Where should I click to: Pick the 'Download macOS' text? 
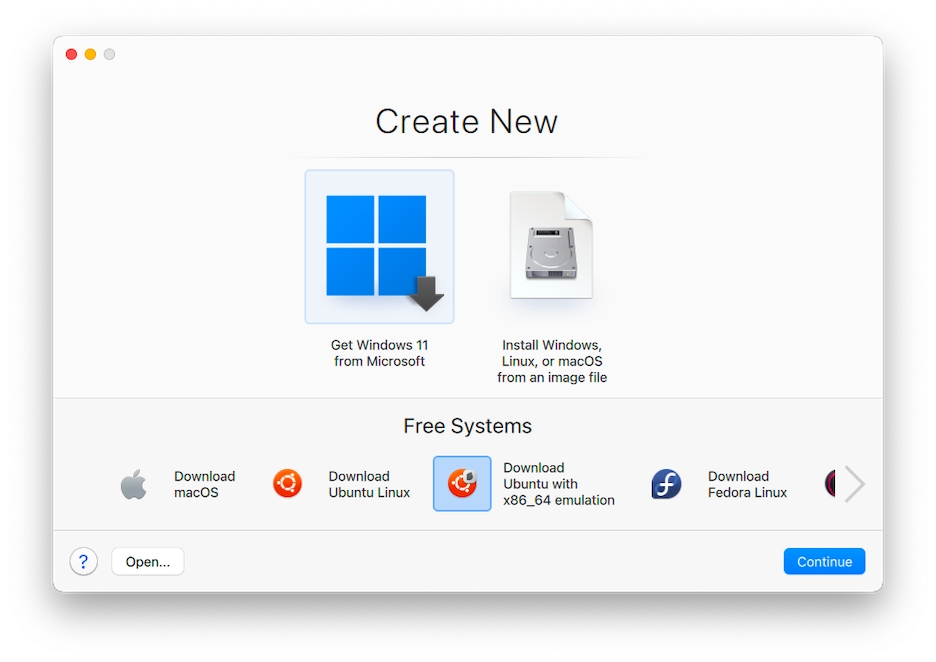point(204,485)
